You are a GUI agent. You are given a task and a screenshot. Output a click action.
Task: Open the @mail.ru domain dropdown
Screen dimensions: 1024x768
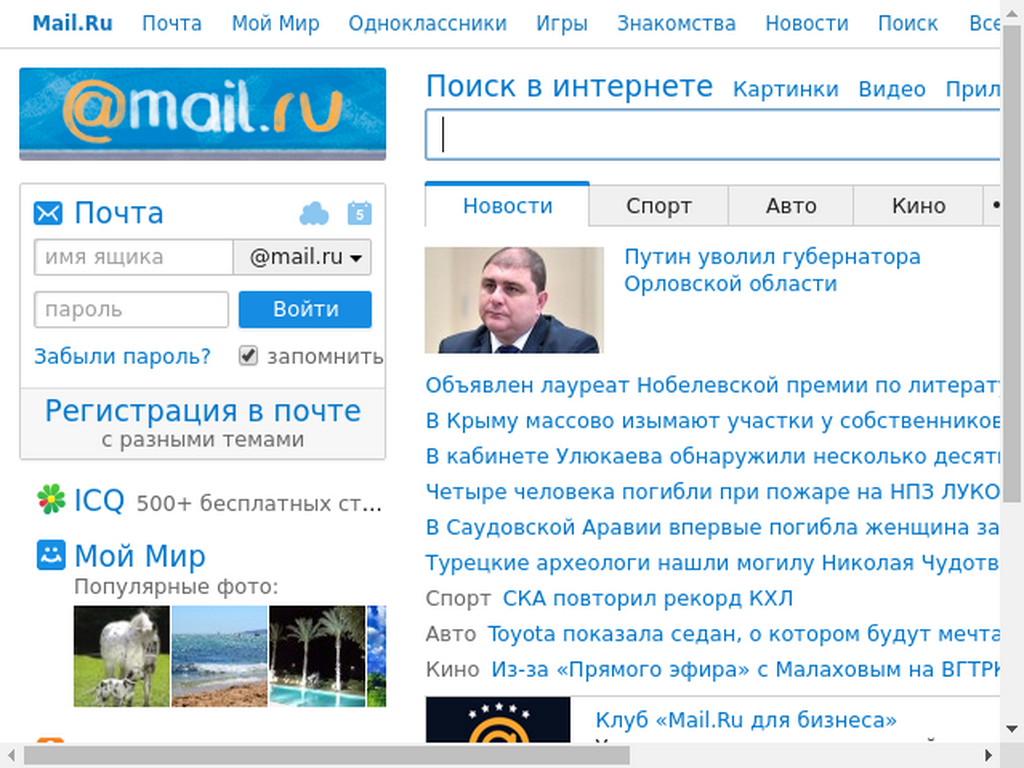click(303, 257)
